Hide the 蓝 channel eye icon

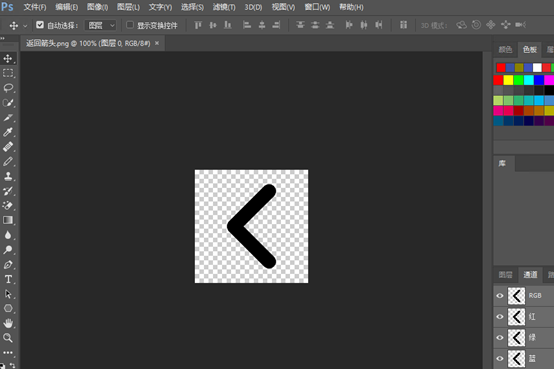(x=500, y=358)
